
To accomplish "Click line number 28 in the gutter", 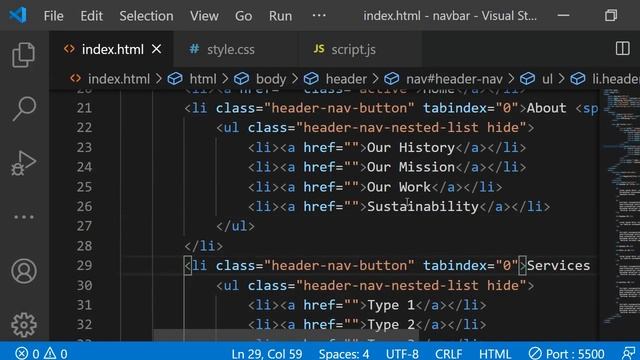I will tap(84, 246).
